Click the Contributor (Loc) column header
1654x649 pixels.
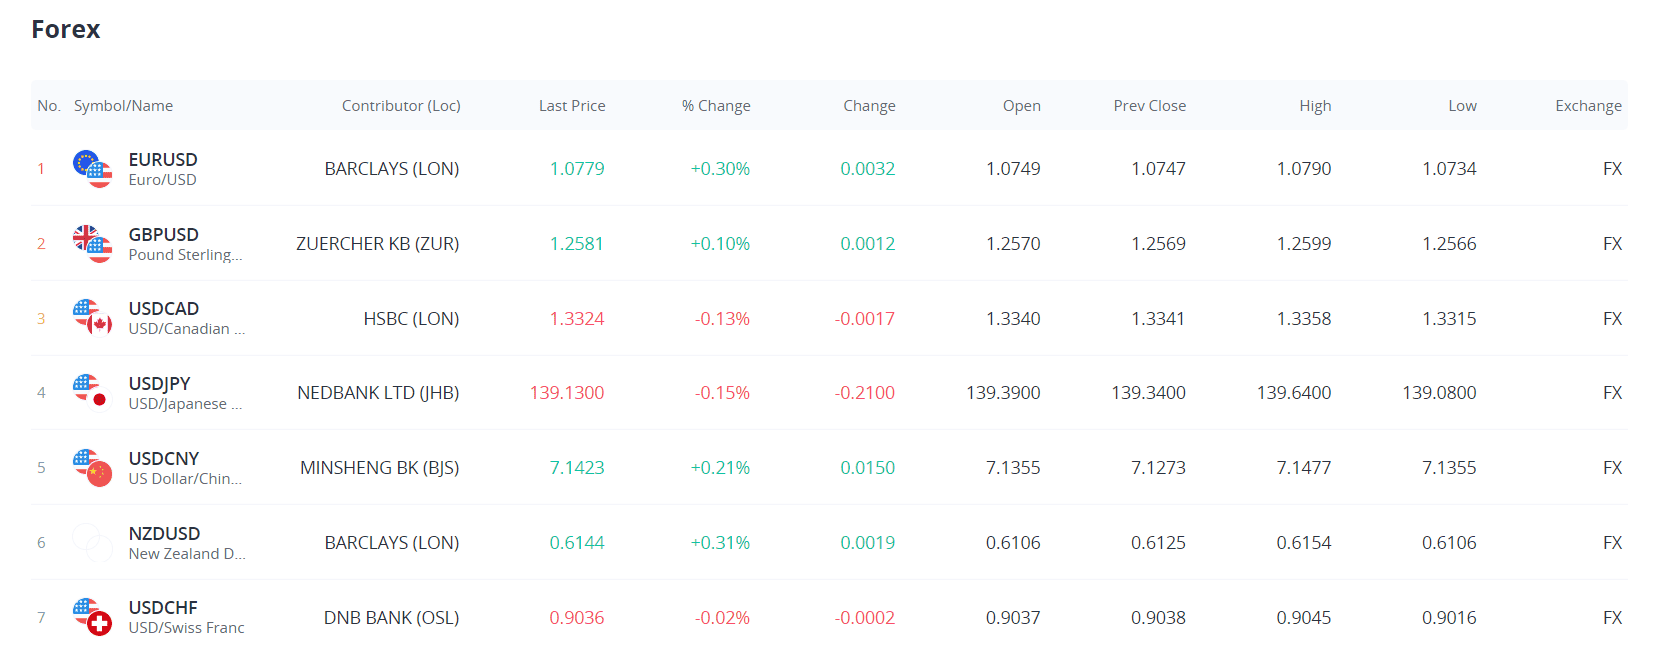pos(401,106)
